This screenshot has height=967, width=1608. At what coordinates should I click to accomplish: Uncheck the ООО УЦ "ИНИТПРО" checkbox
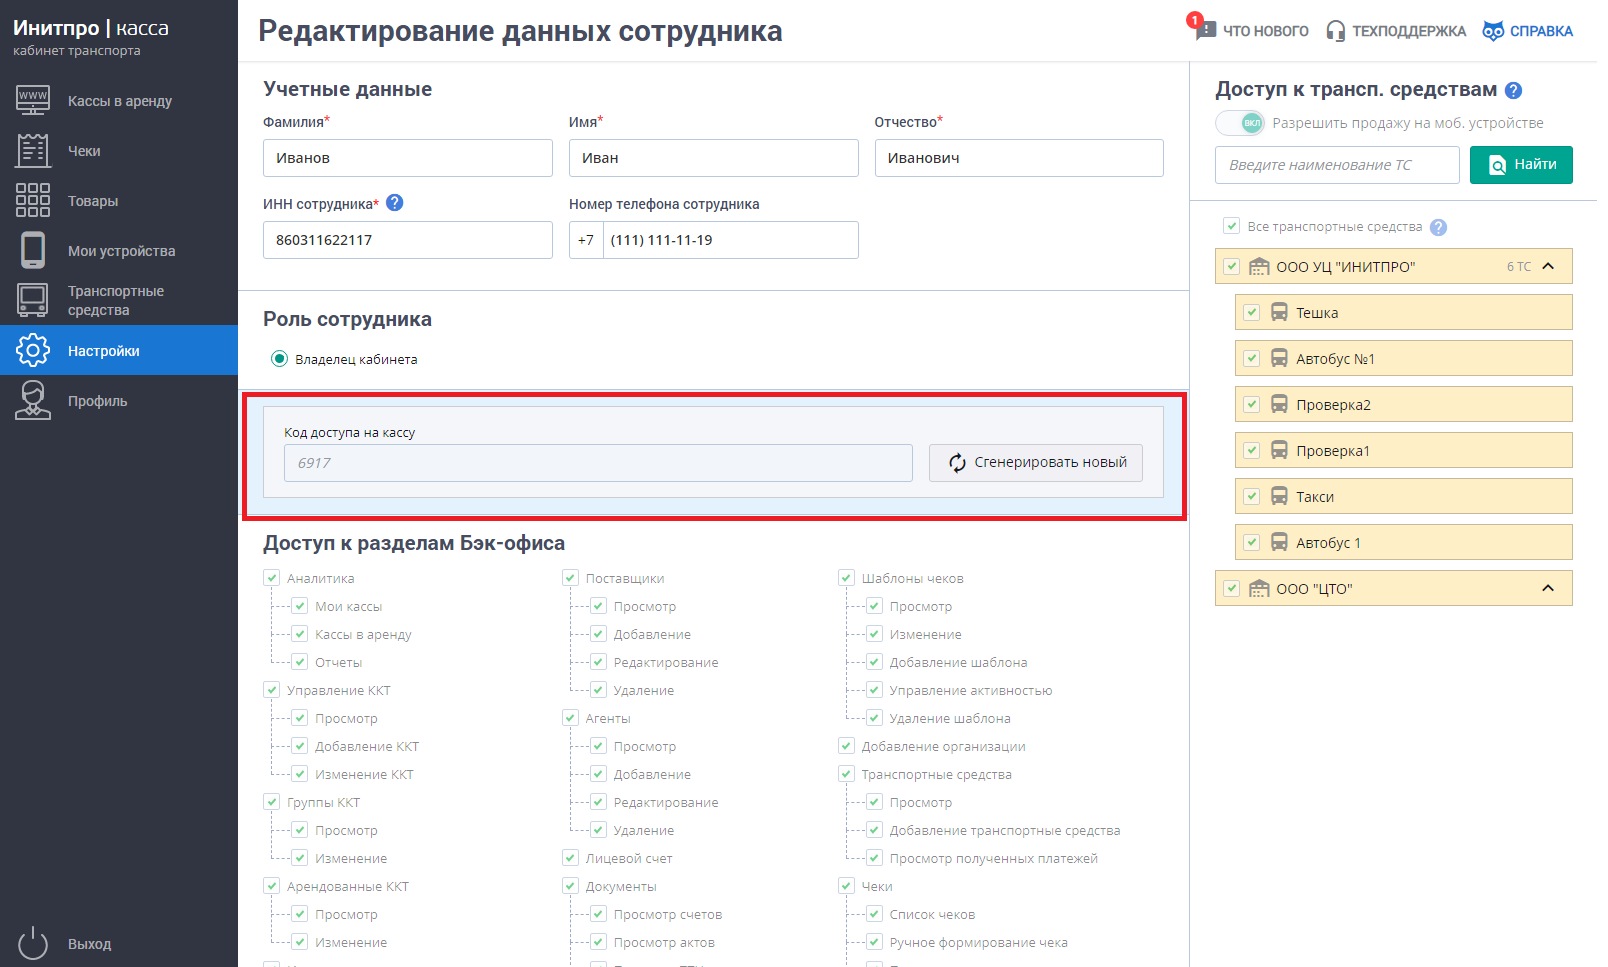click(x=1232, y=267)
